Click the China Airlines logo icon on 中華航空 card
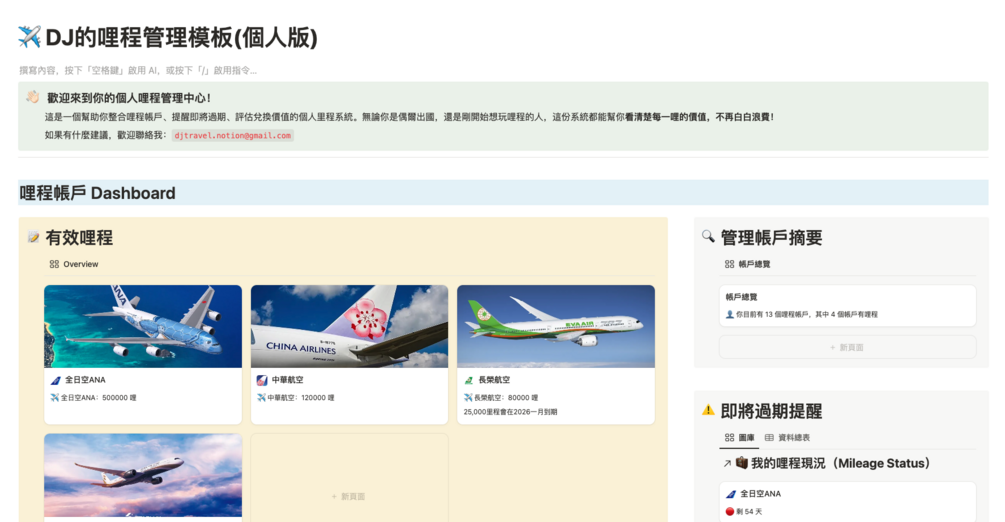1005x522 pixels. click(x=262, y=380)
